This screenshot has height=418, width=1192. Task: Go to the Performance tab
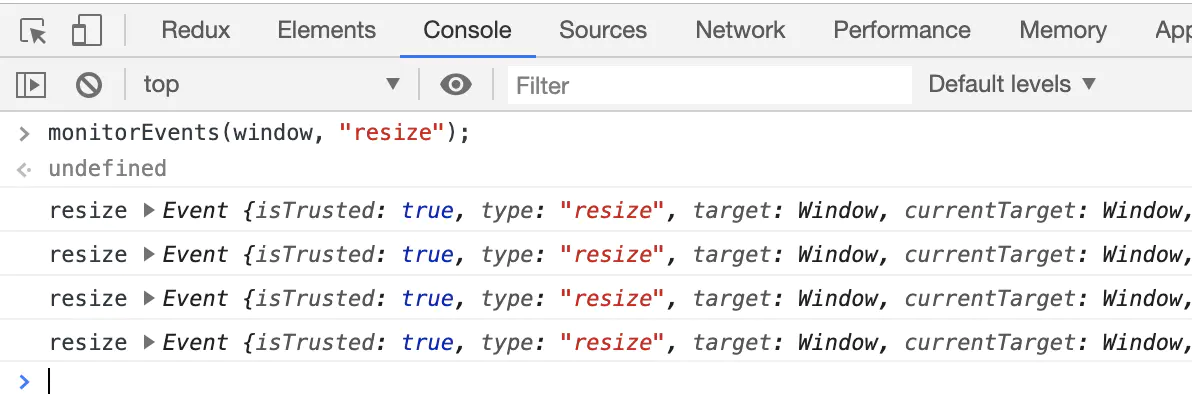click(x=902, y=30)
